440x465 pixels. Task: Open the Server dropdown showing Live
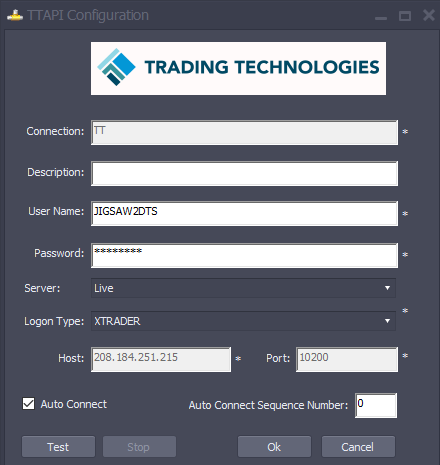(243, 288)
